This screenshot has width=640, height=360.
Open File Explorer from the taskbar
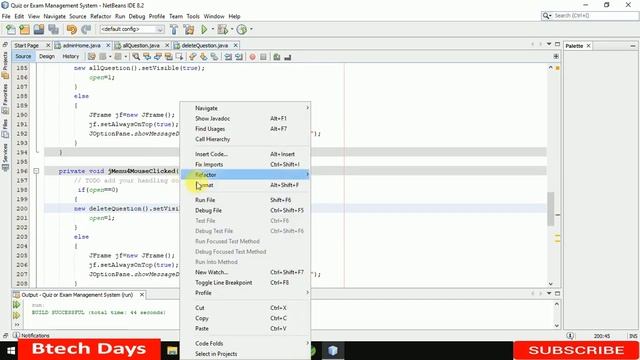[172, 351]
